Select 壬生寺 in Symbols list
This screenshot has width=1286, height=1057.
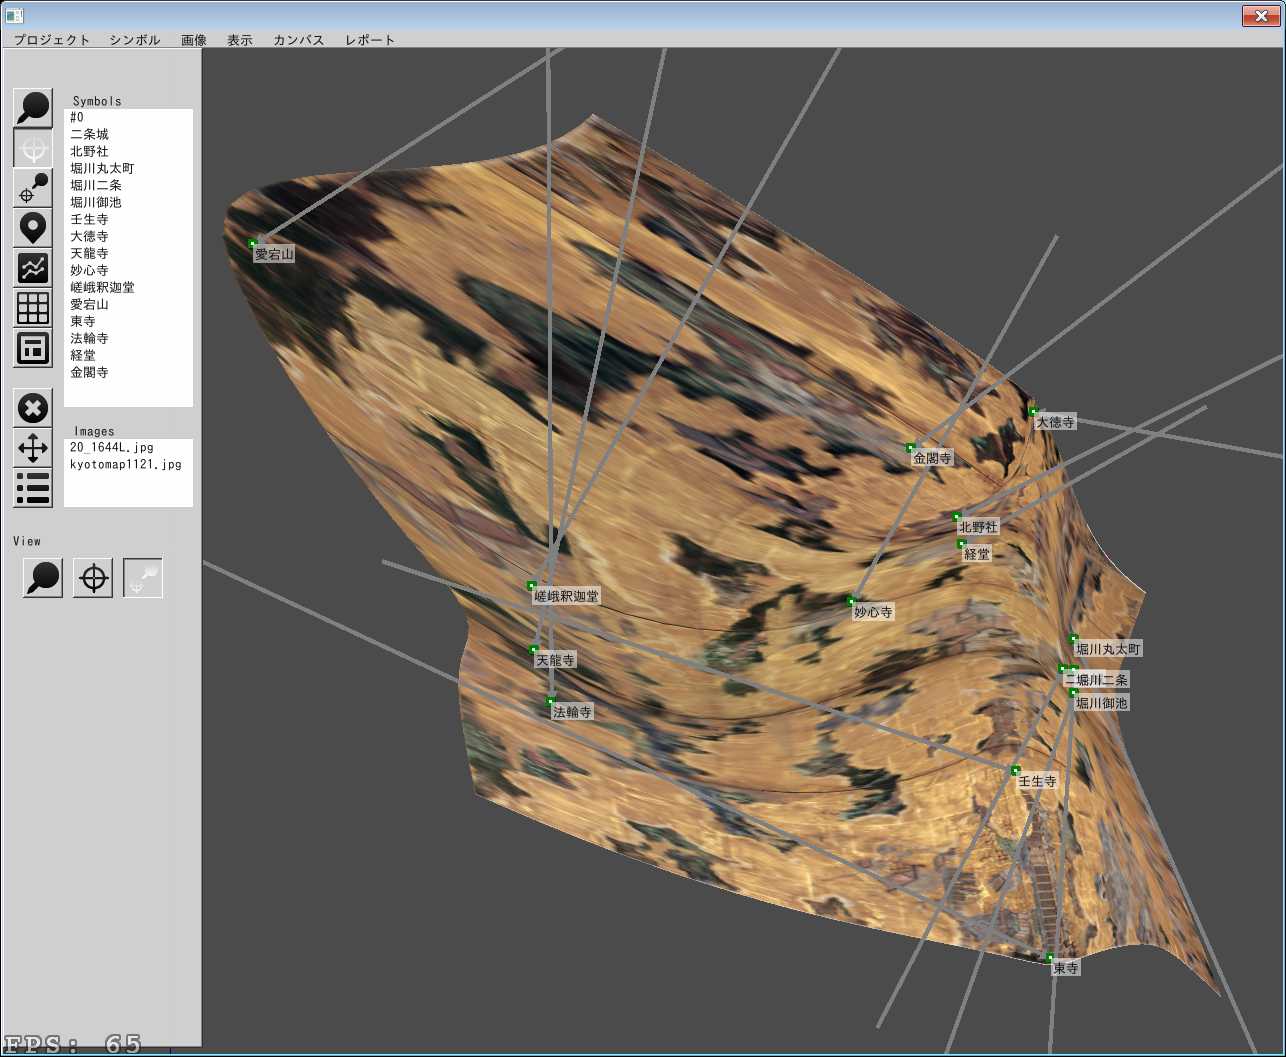(x=128, y=219)
